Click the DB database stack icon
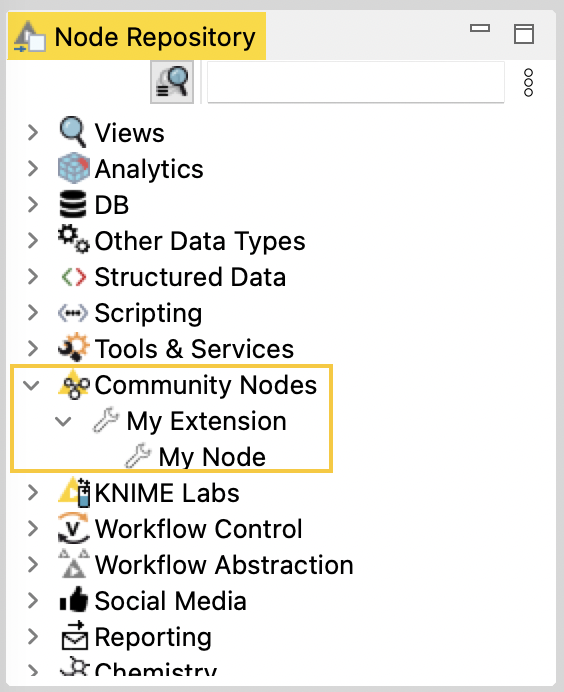564x692 pixels. [x=73, y=204]
